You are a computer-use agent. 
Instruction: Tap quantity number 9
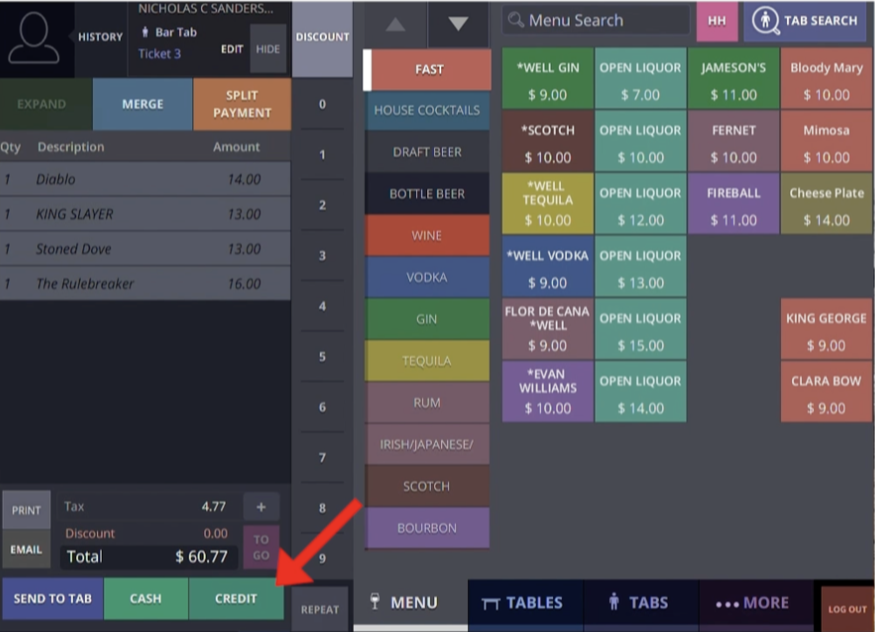(323, 559)
